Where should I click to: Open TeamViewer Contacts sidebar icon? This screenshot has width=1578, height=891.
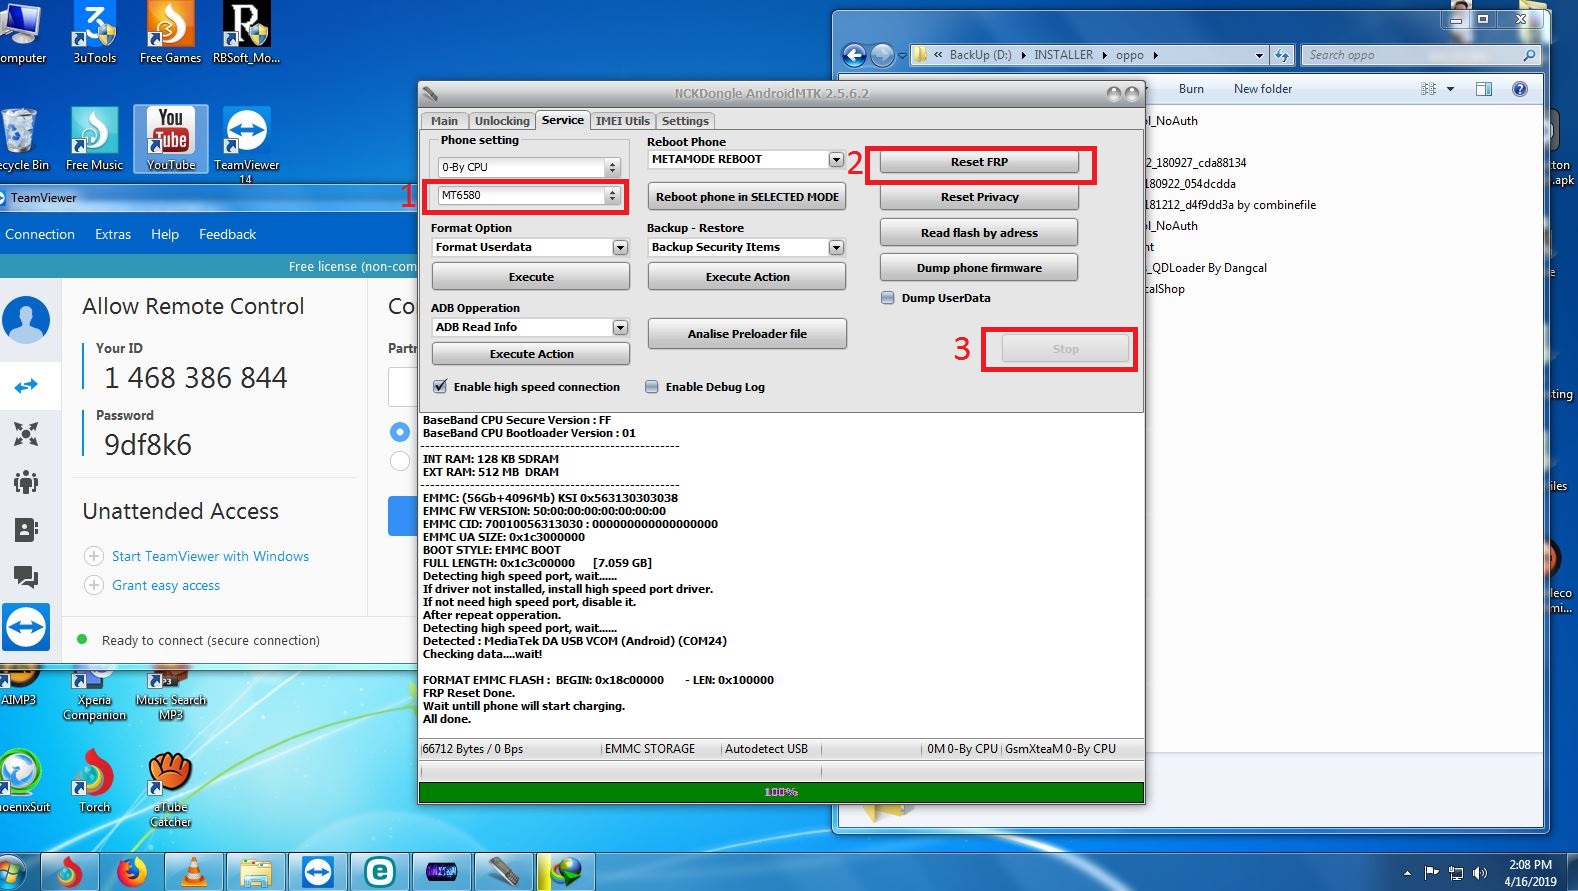tap(26, 529)
